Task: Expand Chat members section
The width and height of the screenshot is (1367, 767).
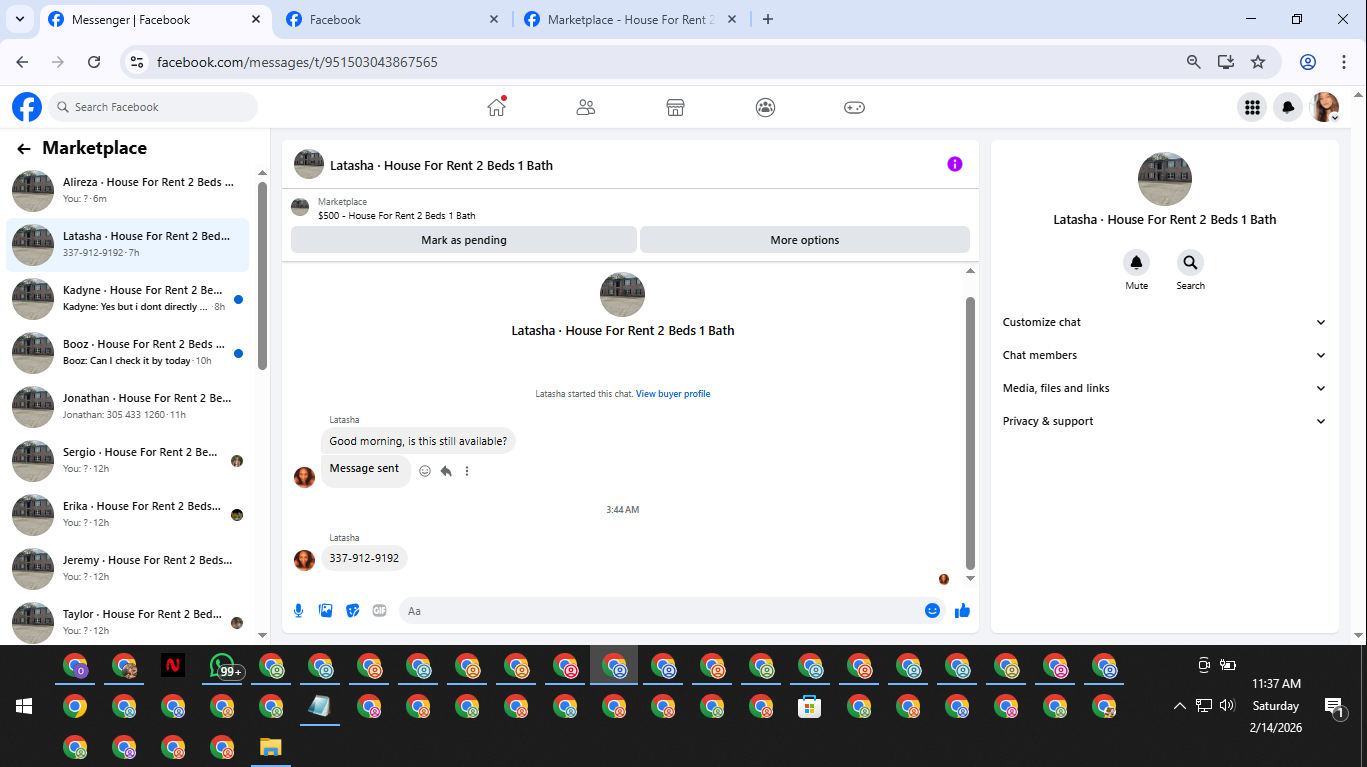Action: tap(1165, 355)
